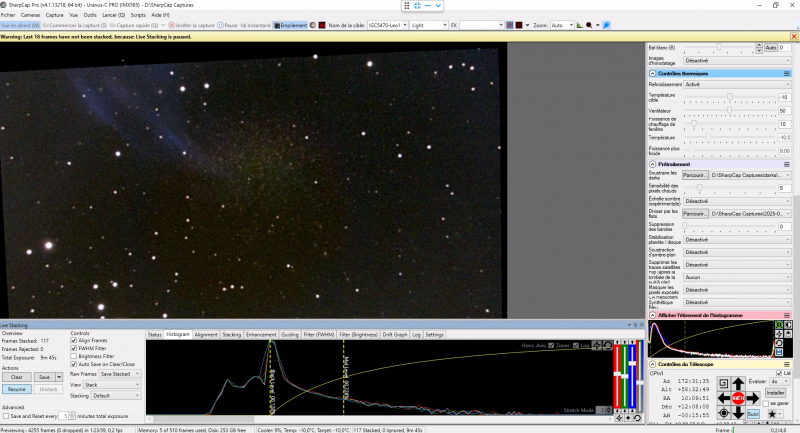The image size is (800, 433).
Task: Open the Live Stacking (Empilement) tool
Action: point(290,25)
